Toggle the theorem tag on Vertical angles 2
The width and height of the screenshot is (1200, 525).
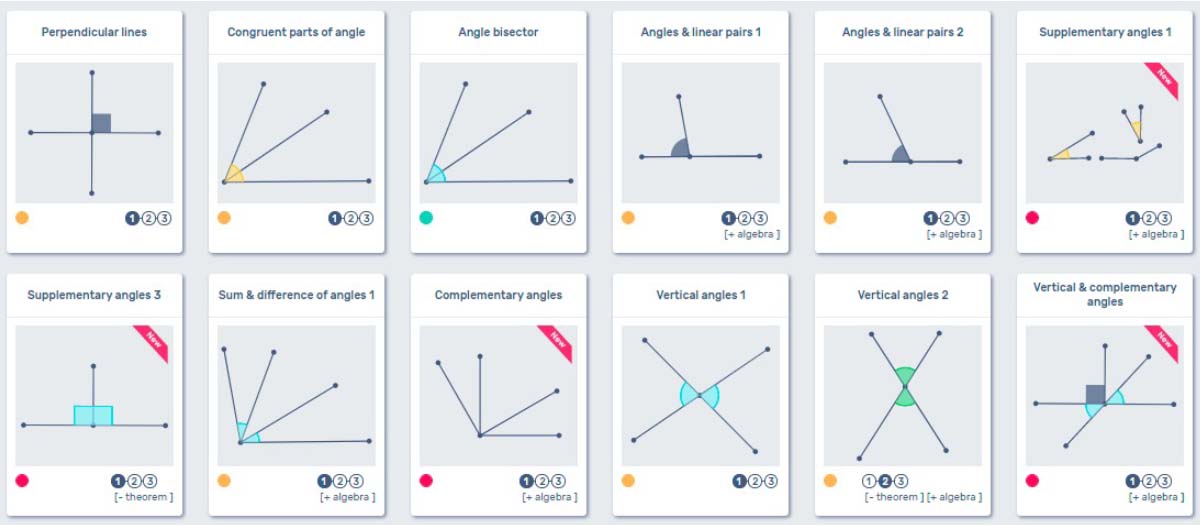894,497
